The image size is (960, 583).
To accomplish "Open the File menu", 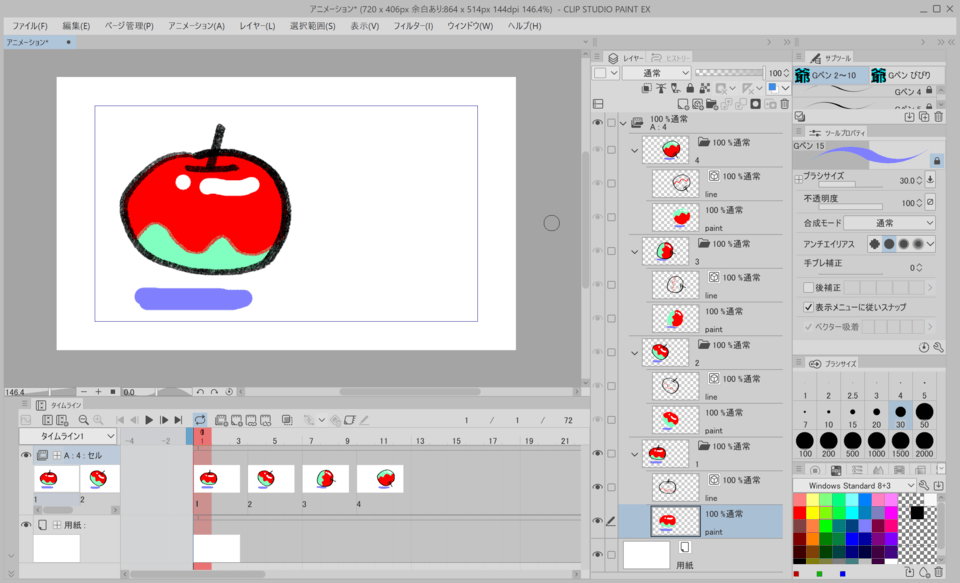I will click(x=29, y=26).
